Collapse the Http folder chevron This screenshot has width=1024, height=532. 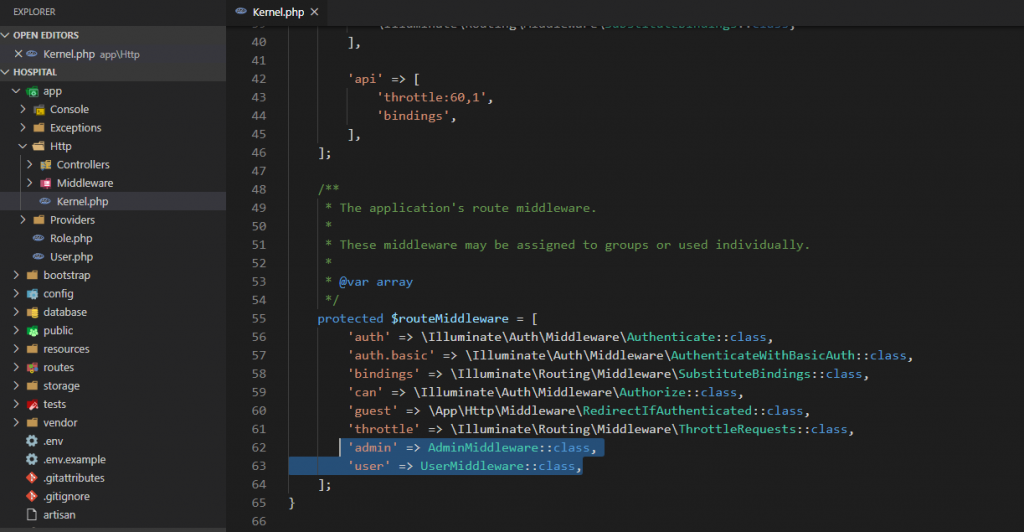[23, 146]
